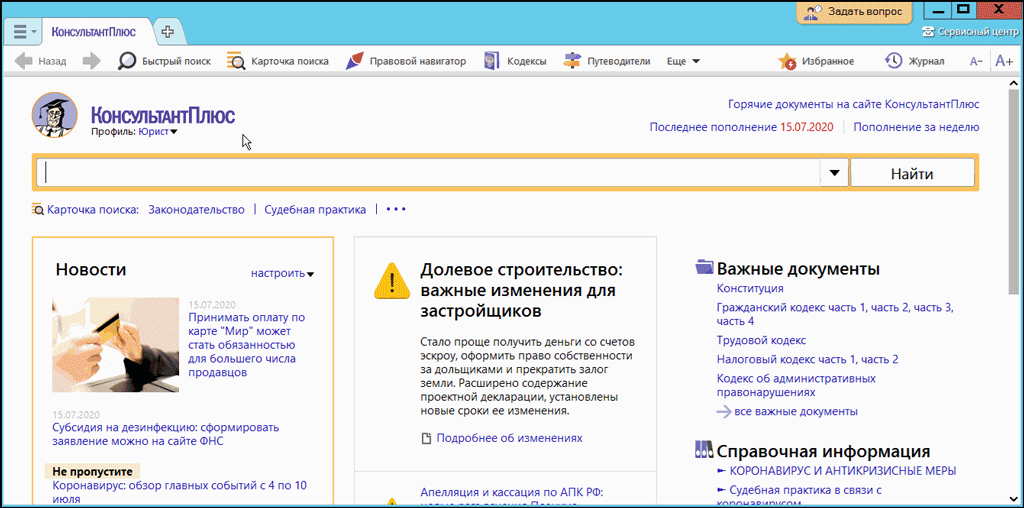This screenshot has height=508, width=1024.
Task: Open a new tab with plus icon
Action: point(168,31)
